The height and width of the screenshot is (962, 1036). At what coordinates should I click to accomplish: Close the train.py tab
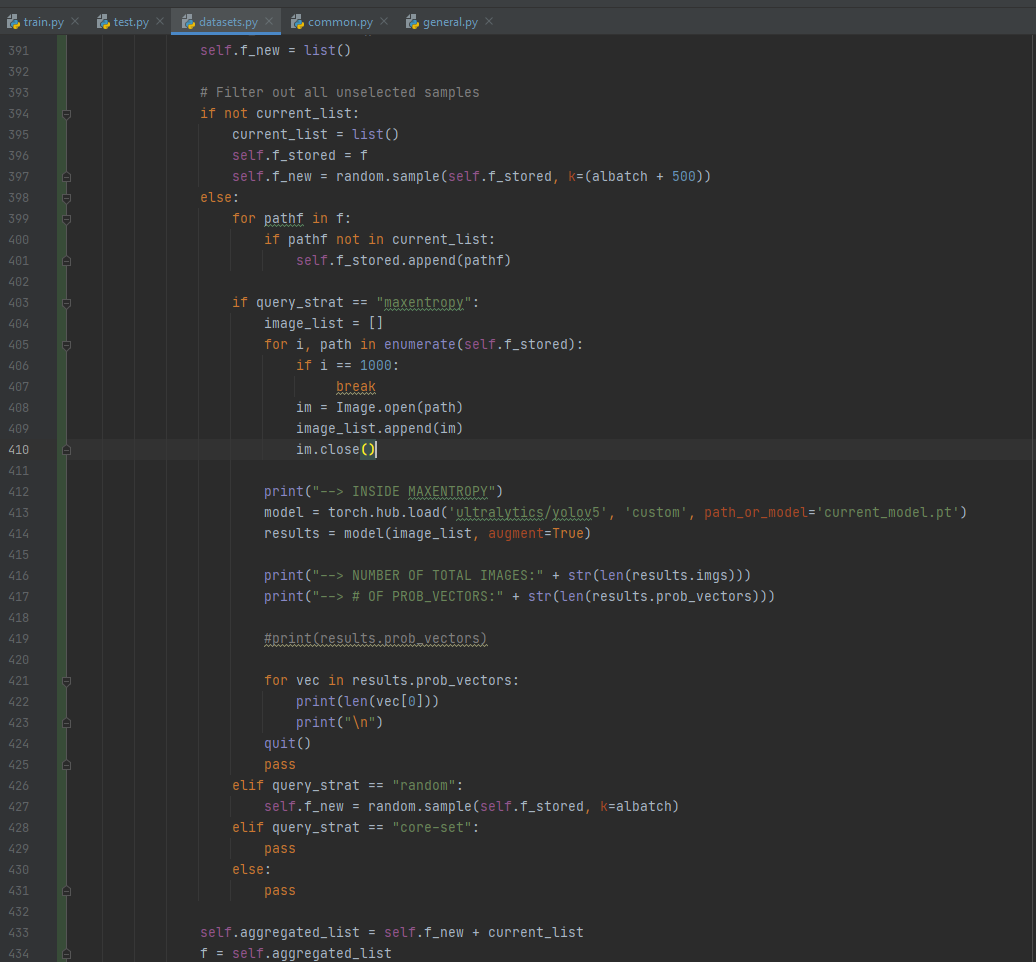pos(75,21)
